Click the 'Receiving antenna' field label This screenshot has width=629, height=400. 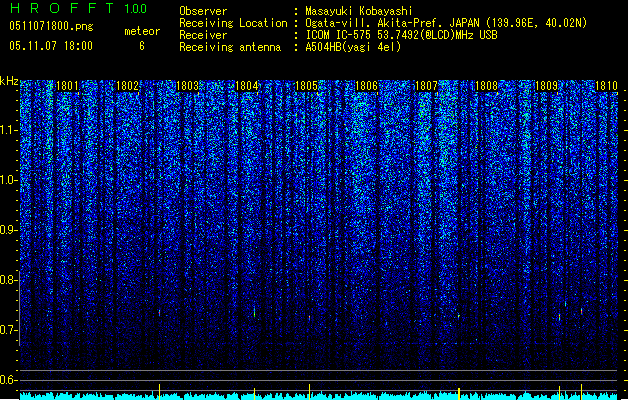pos(230,47)
